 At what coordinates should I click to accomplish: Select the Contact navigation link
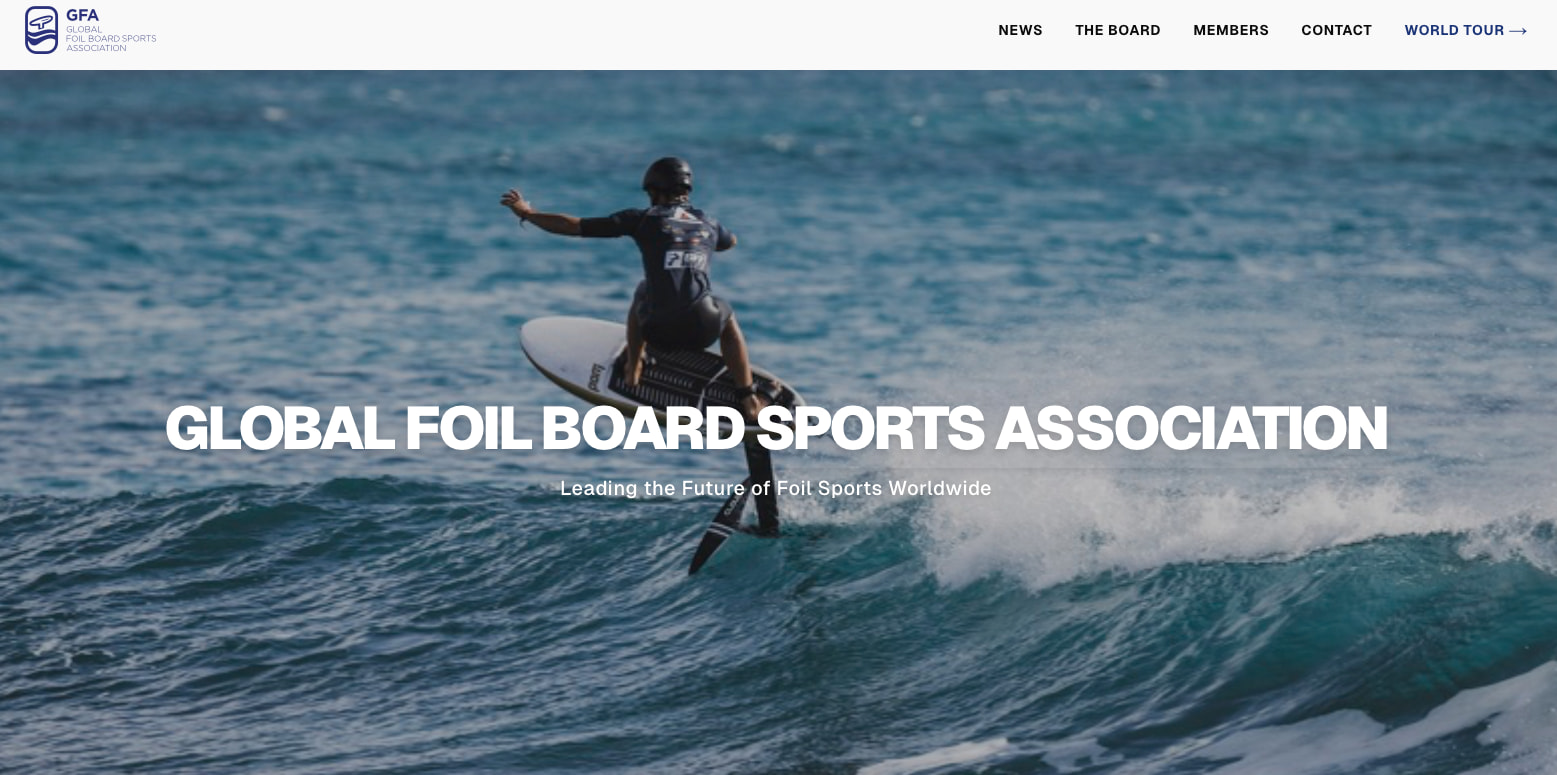point(1336,30)
